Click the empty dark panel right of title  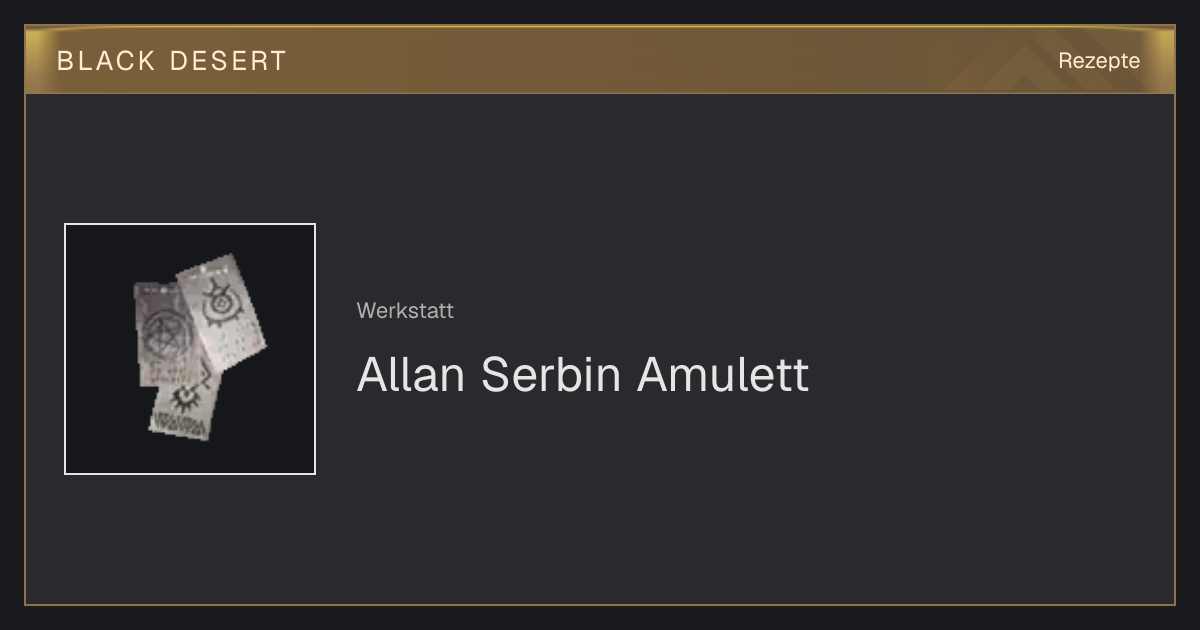(x=990, y=374)
